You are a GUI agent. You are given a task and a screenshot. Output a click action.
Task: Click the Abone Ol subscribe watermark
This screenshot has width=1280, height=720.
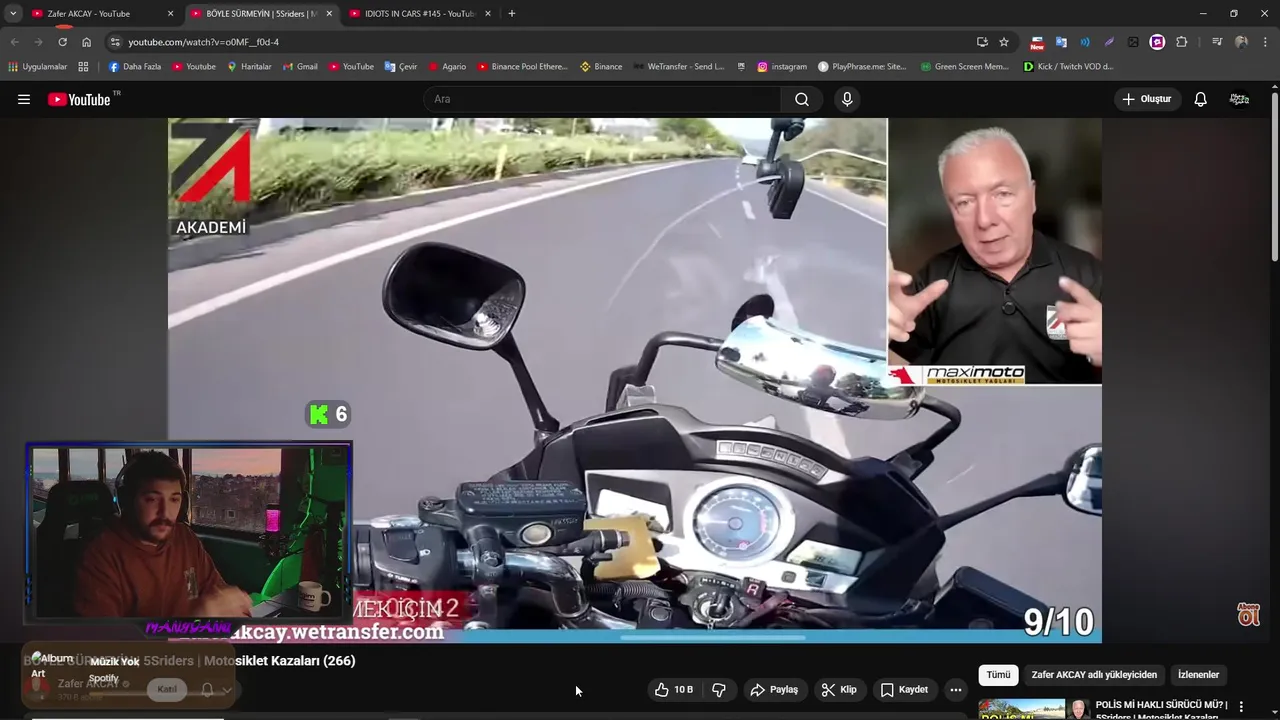coord(1248,615)
